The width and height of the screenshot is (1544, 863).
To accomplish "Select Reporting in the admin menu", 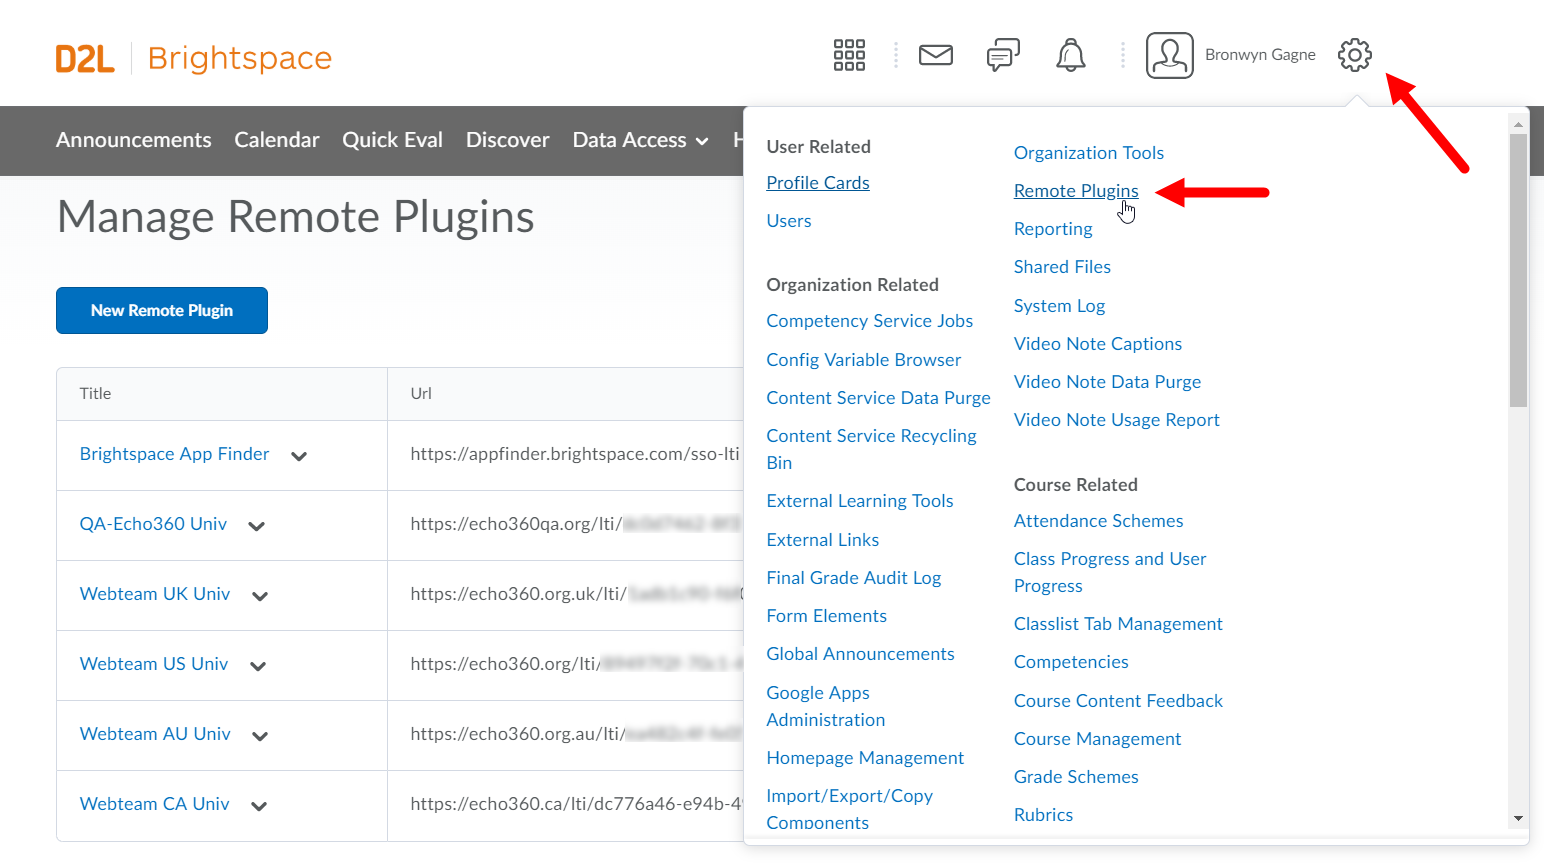I will [1053, 229].
